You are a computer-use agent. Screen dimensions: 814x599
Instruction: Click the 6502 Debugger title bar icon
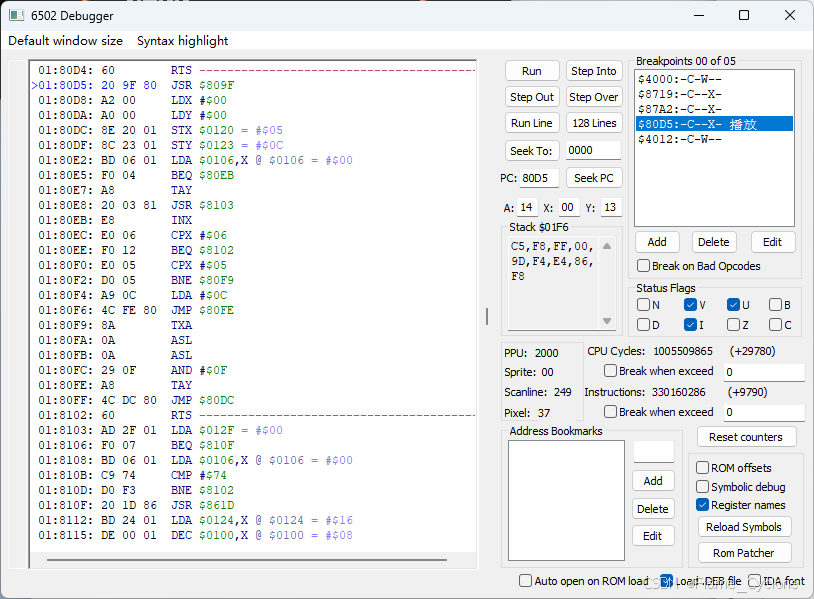pyautogui.click(x=16, y=15)
